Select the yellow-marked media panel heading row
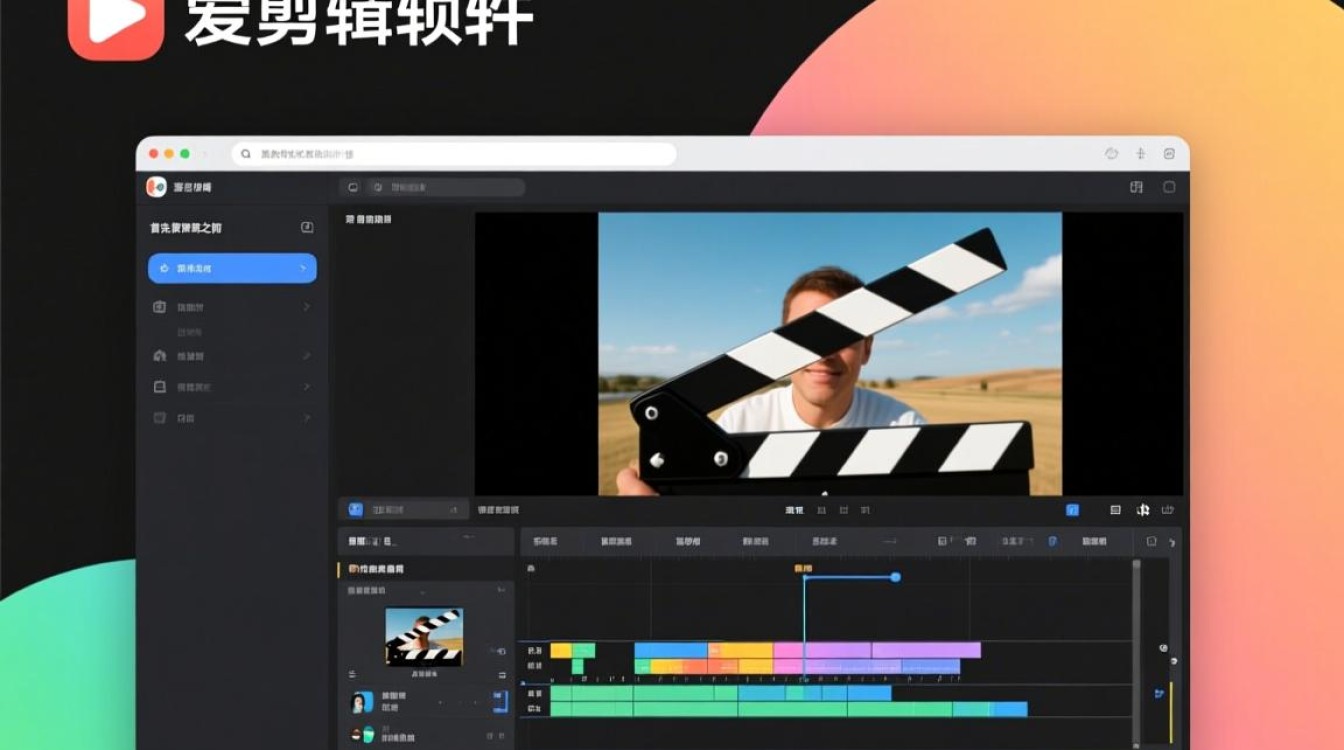The image size is (1344, 750). (x=425, y=569)
